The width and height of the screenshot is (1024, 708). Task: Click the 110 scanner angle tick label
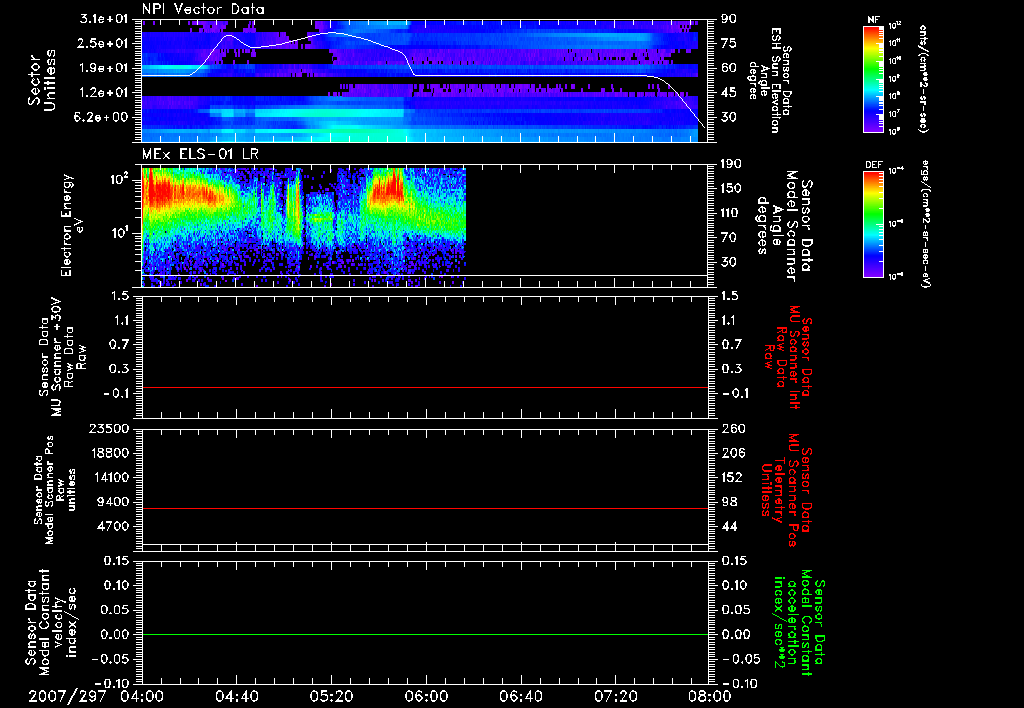(730, 213)
